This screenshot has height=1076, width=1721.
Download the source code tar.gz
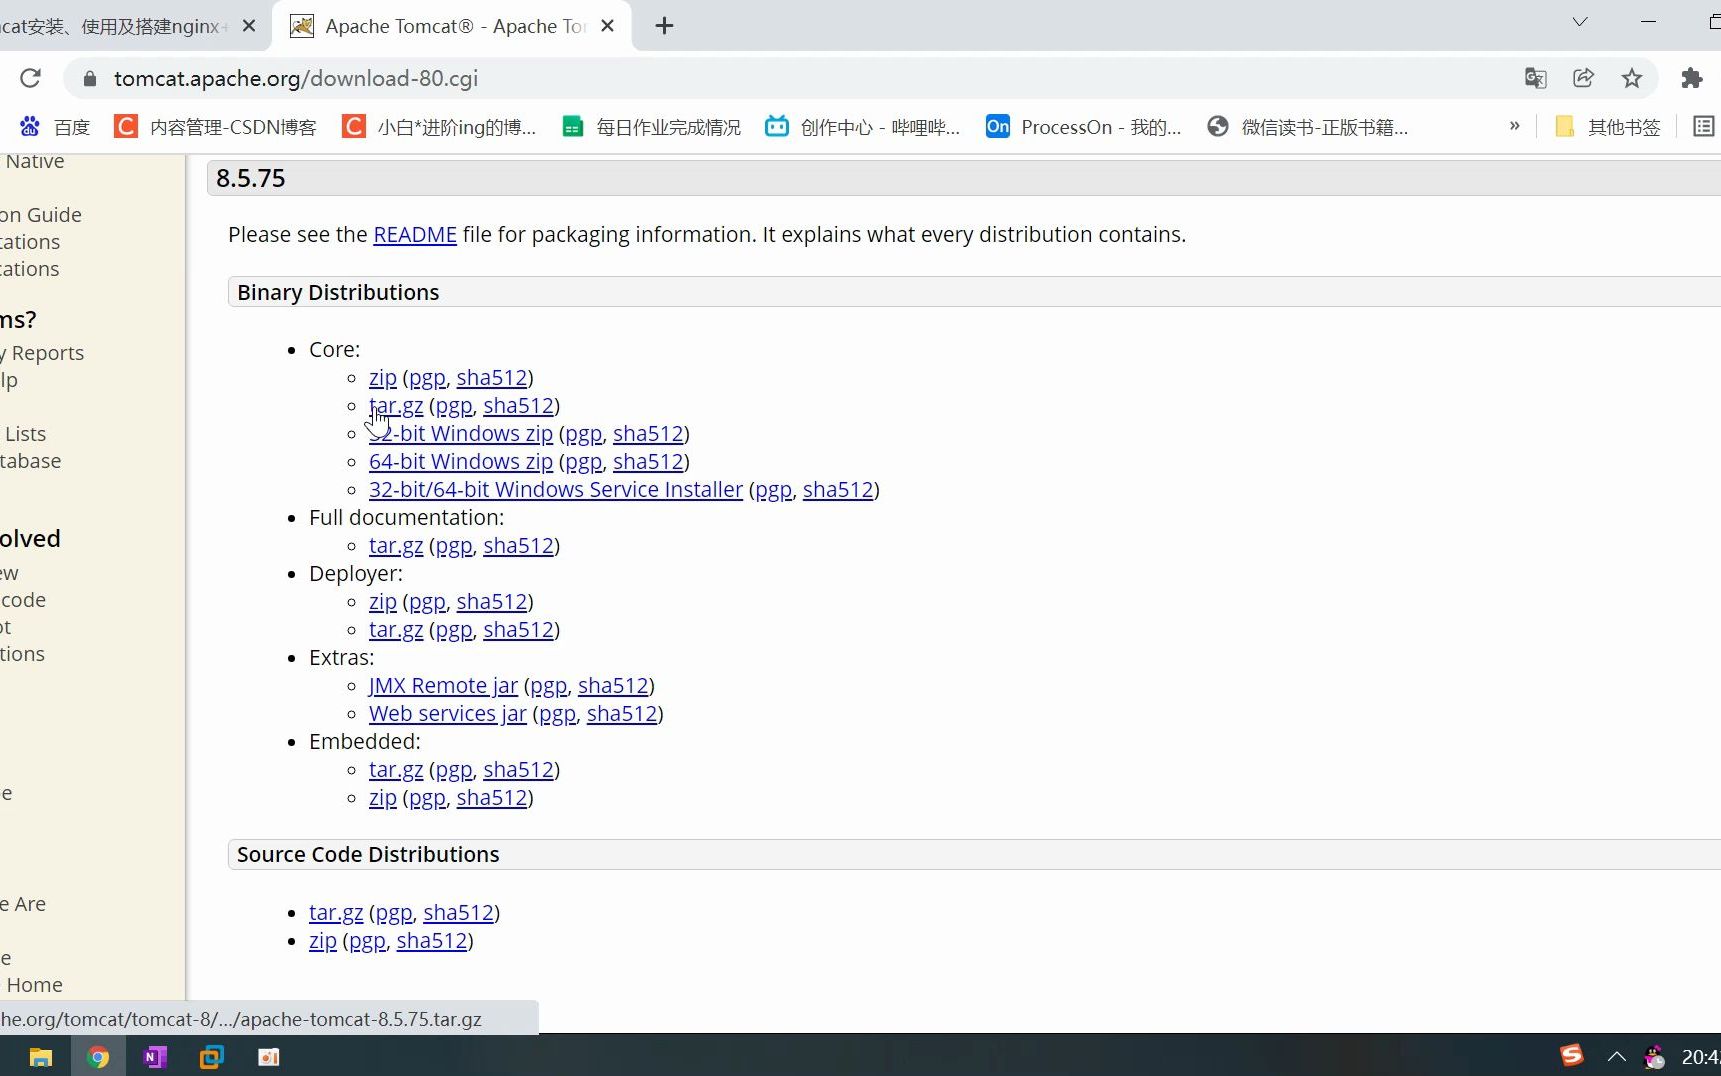coord(336,913)
